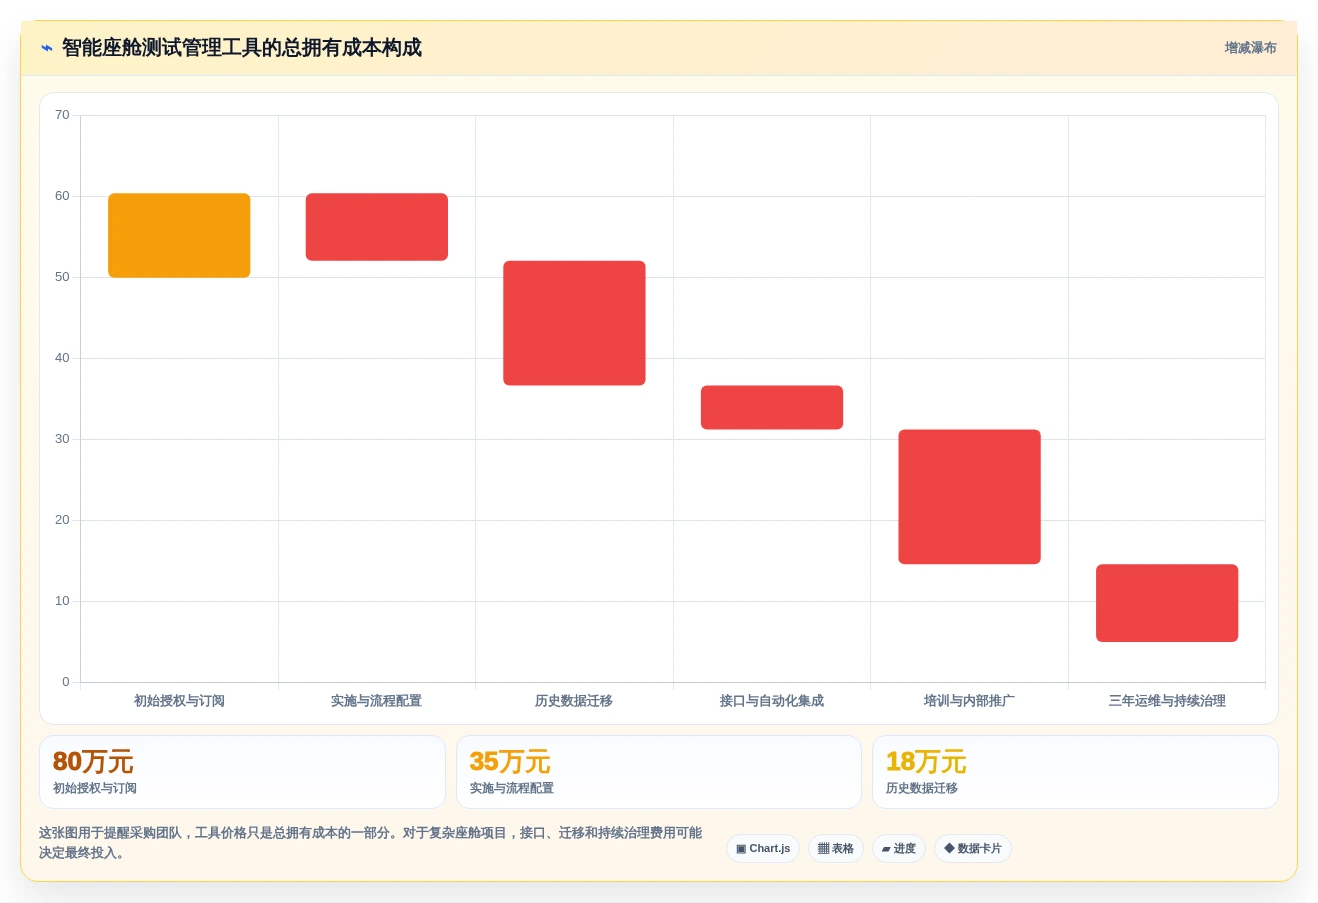Select the red 培训与内部推广 bar
The height and width of the screenshot is (903, 1318).
(x=970, y=497)
